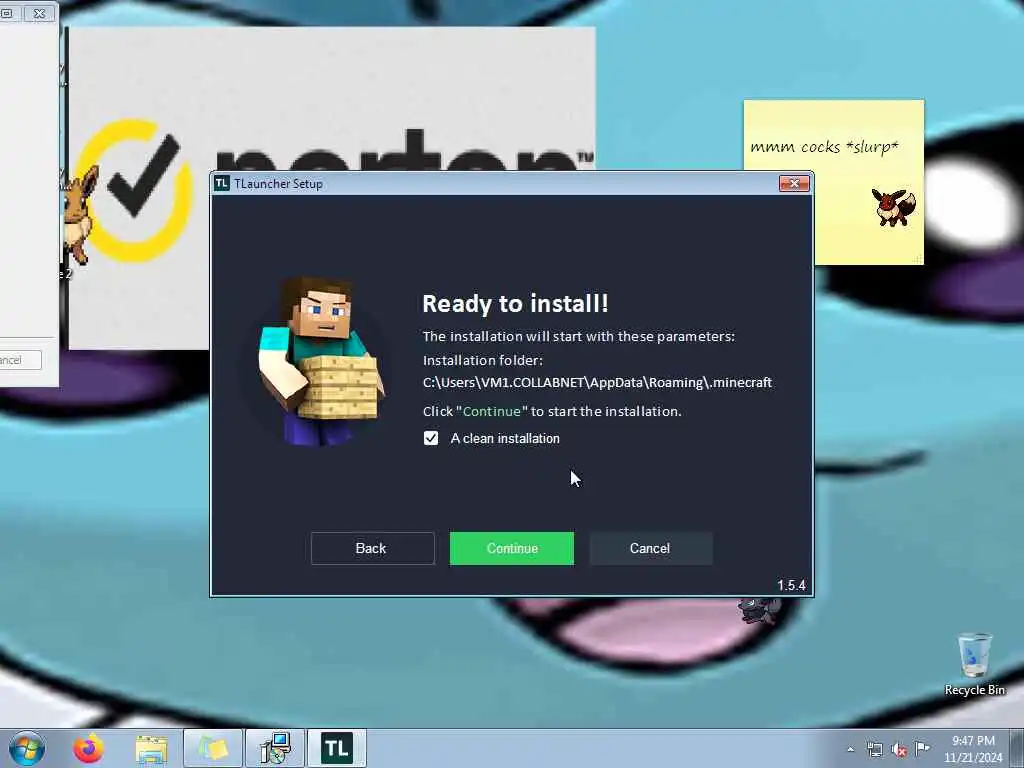Click the sticky note text area
This screenshot has height=768, width=1024.
click(x=824, y=147)
